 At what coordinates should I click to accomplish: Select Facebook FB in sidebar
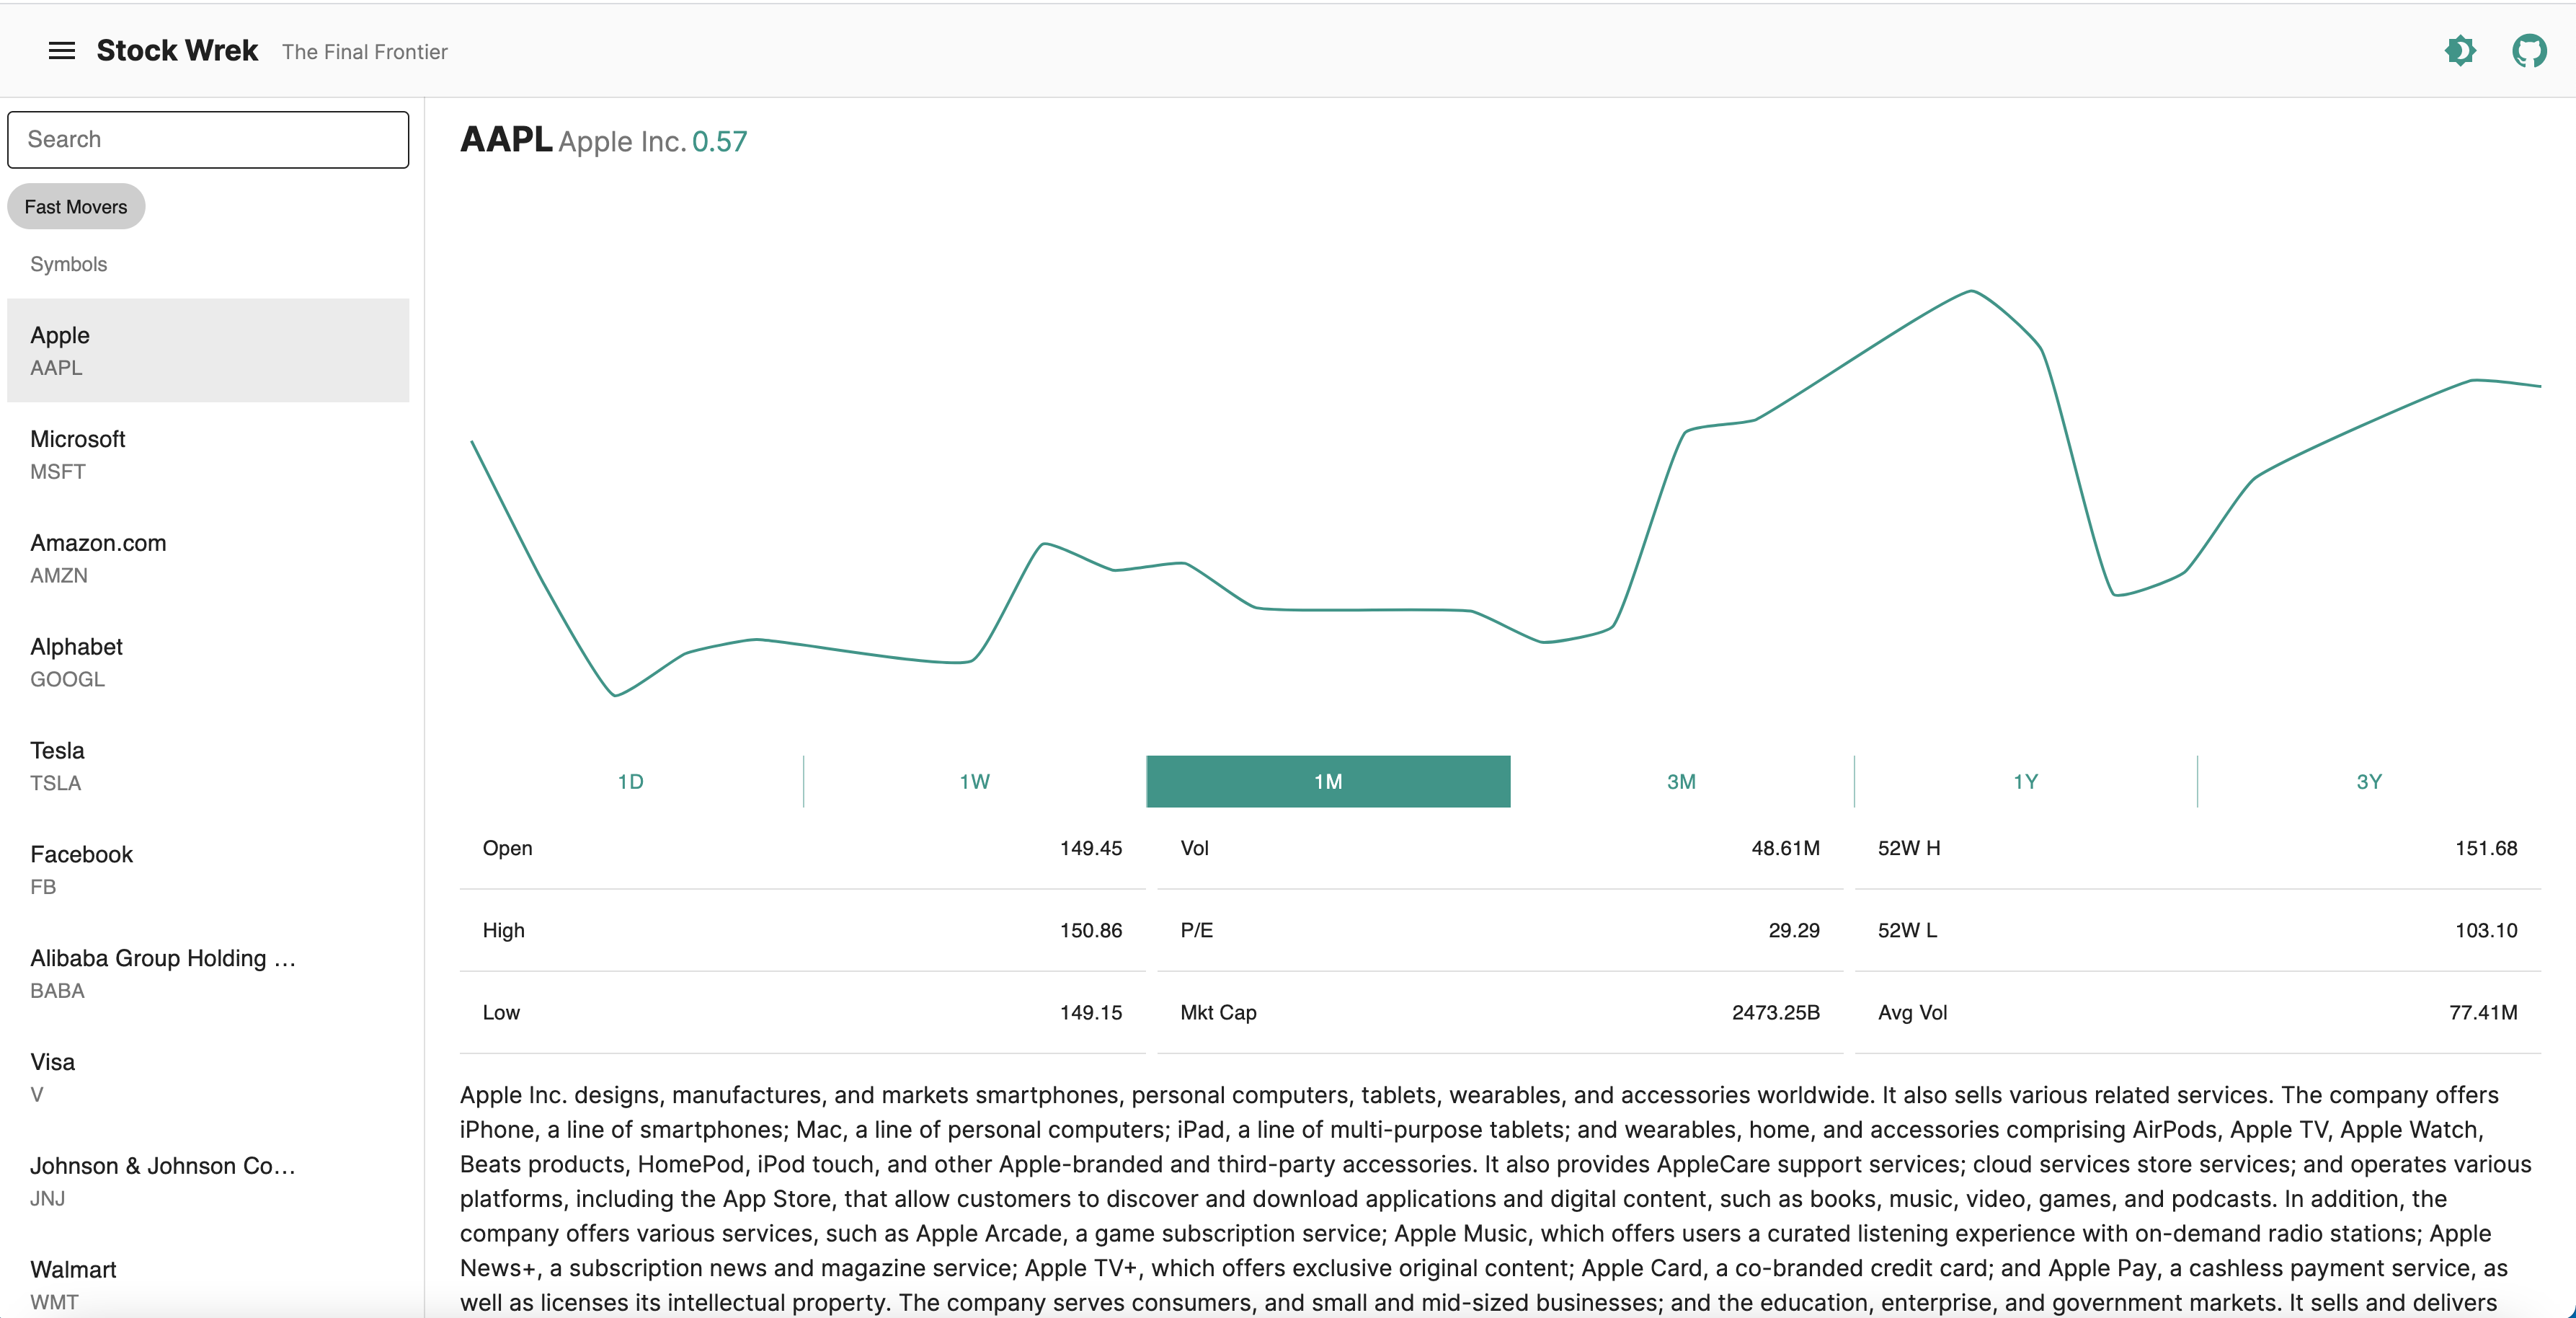coord(208,870)
